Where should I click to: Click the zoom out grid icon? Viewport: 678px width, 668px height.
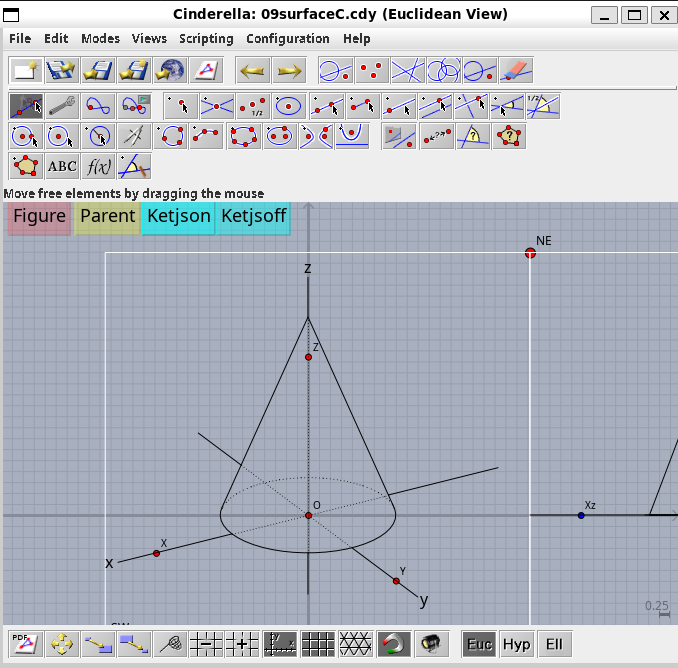click(206, 644)
